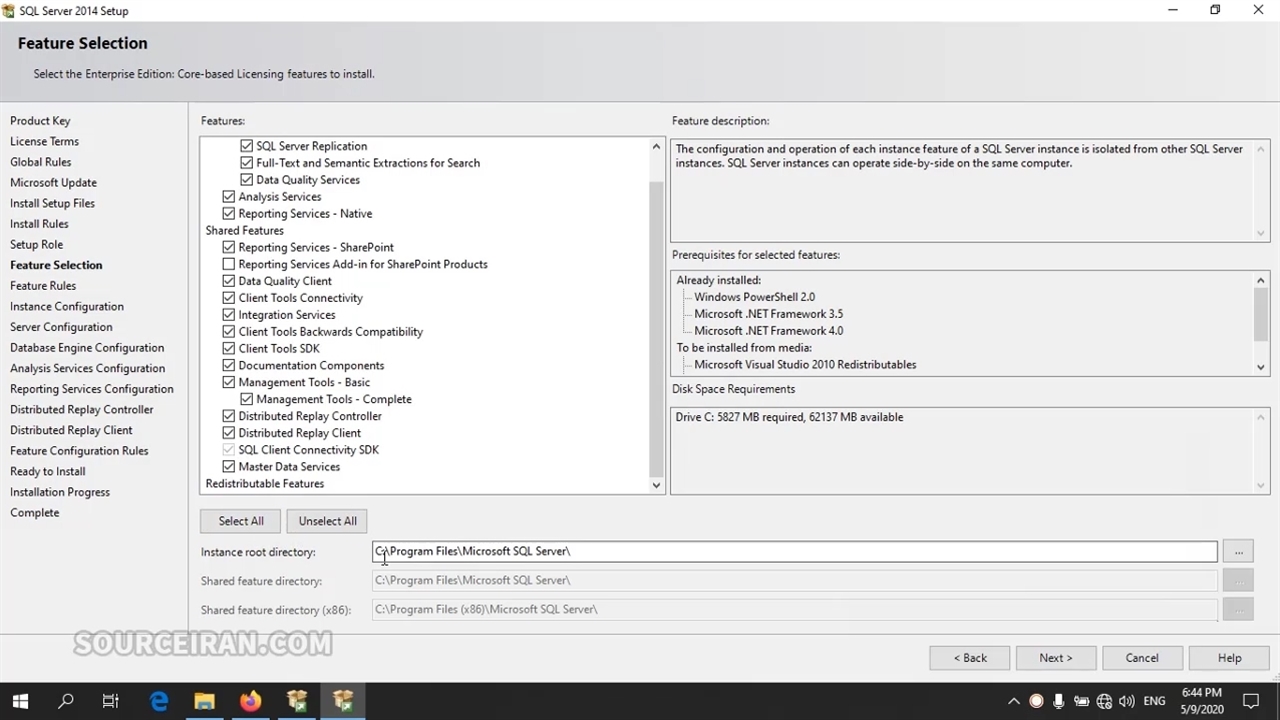
Task: Browse for instance root directory
Action: pos(1238,551)
